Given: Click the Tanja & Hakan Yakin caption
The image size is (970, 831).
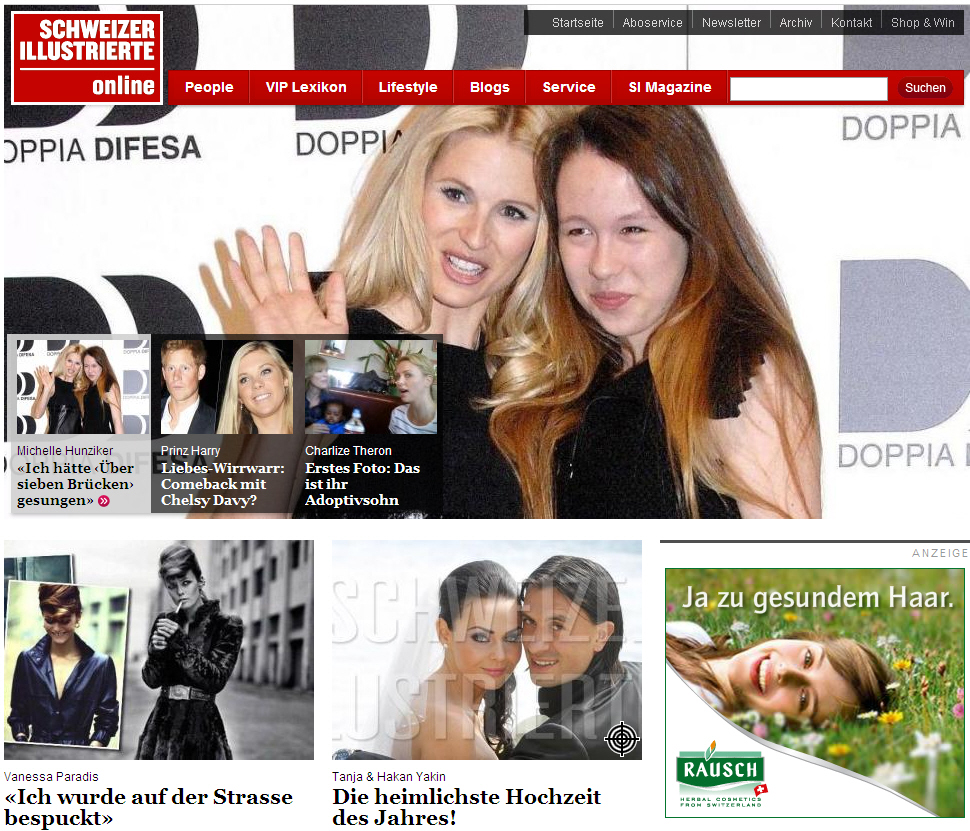Looking at the screenshot, I should 388,777.
